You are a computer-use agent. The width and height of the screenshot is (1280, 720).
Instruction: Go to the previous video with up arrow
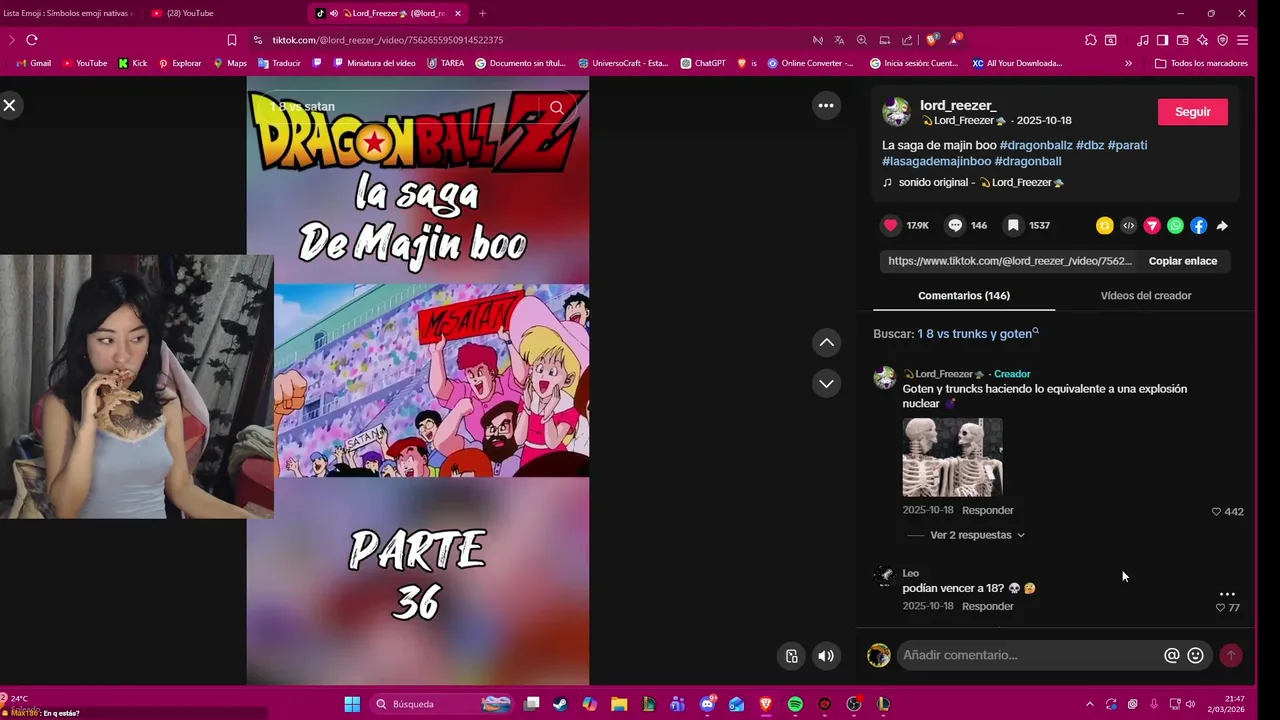(827, 342)
